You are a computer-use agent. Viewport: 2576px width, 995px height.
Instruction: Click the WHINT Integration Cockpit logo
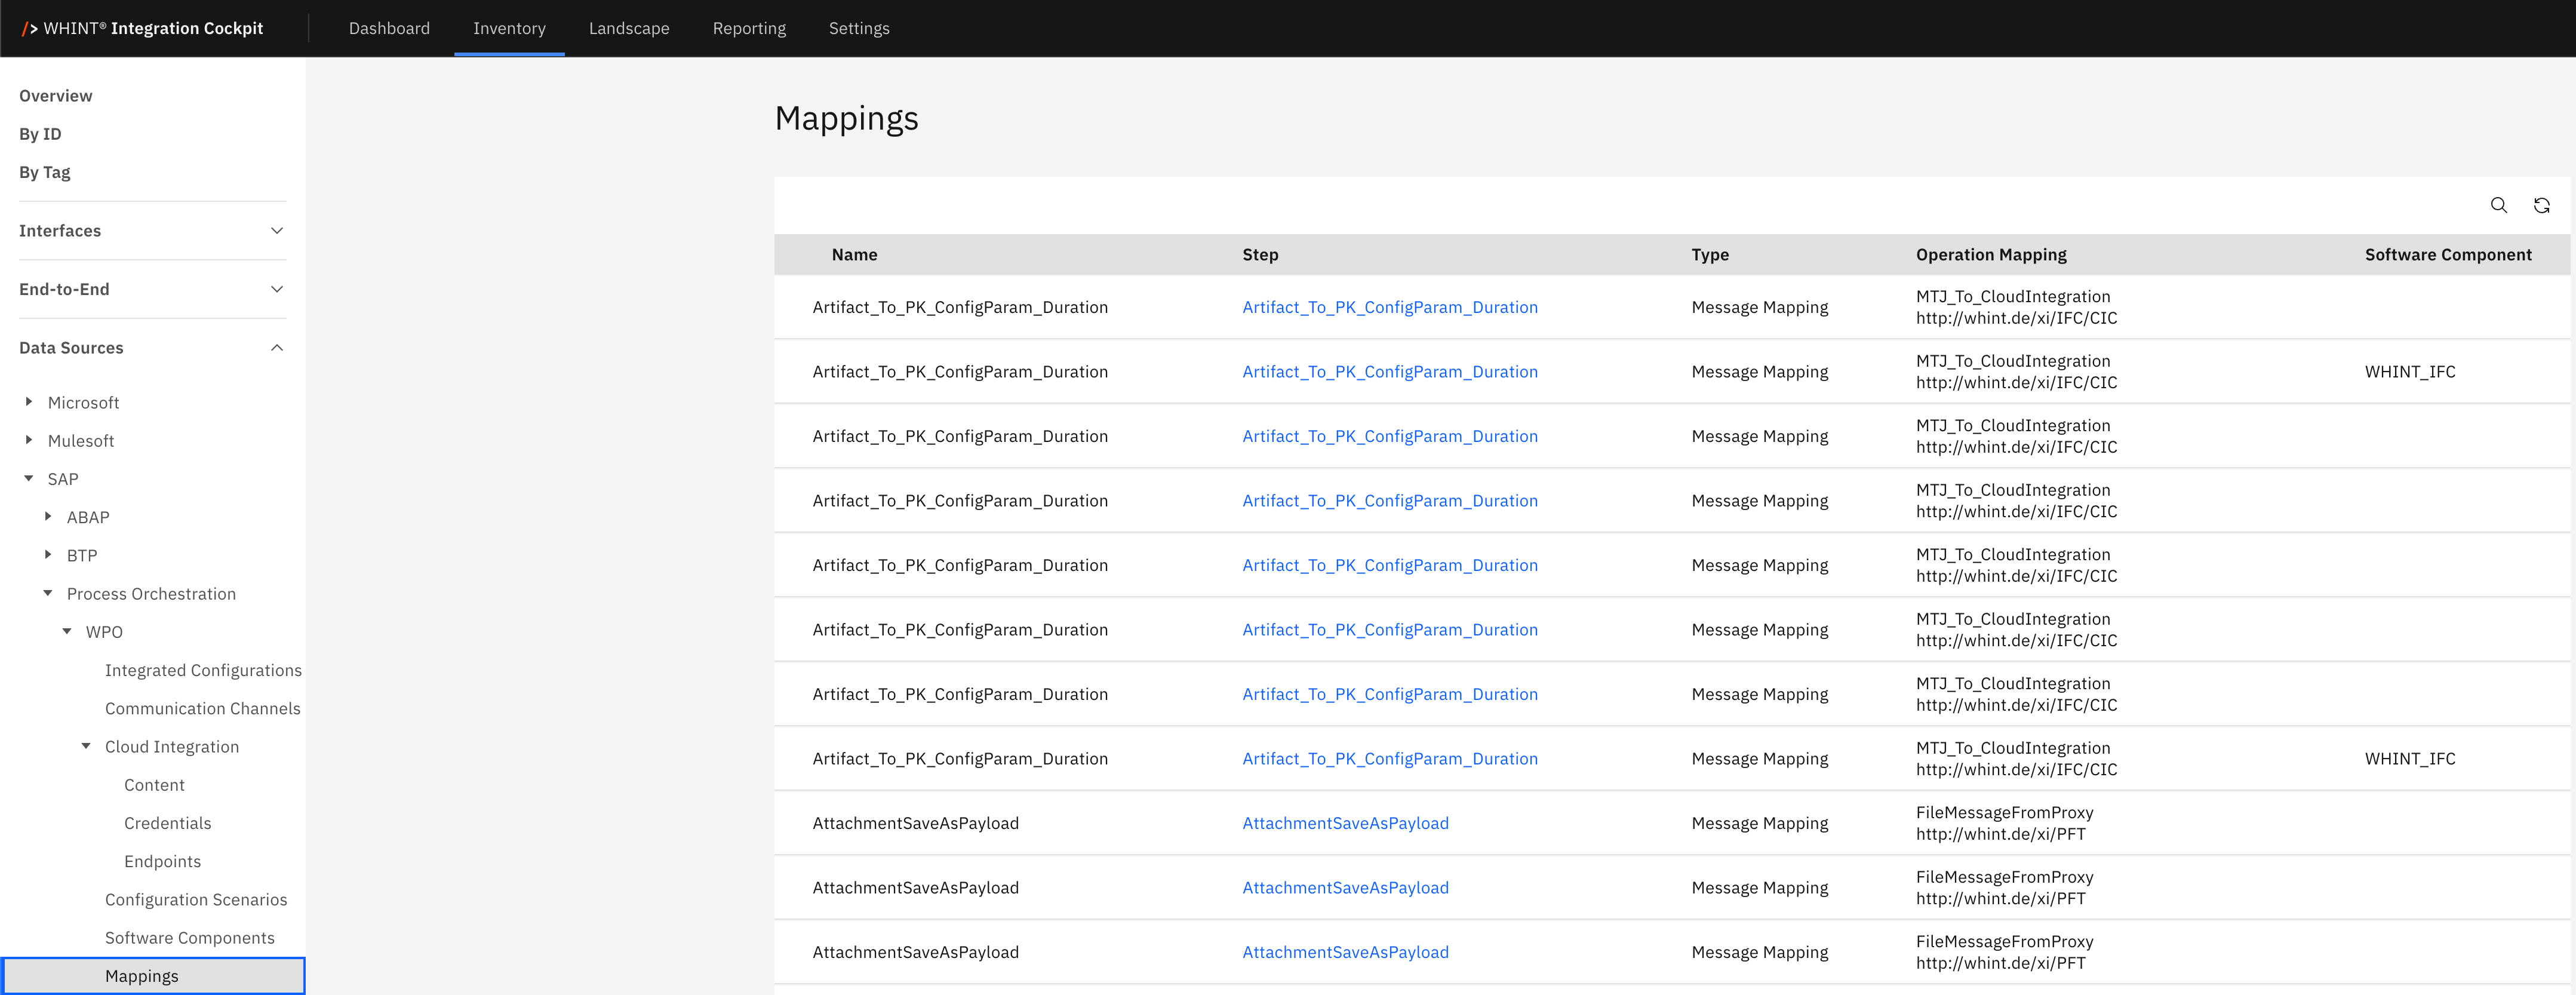(143, 28)
